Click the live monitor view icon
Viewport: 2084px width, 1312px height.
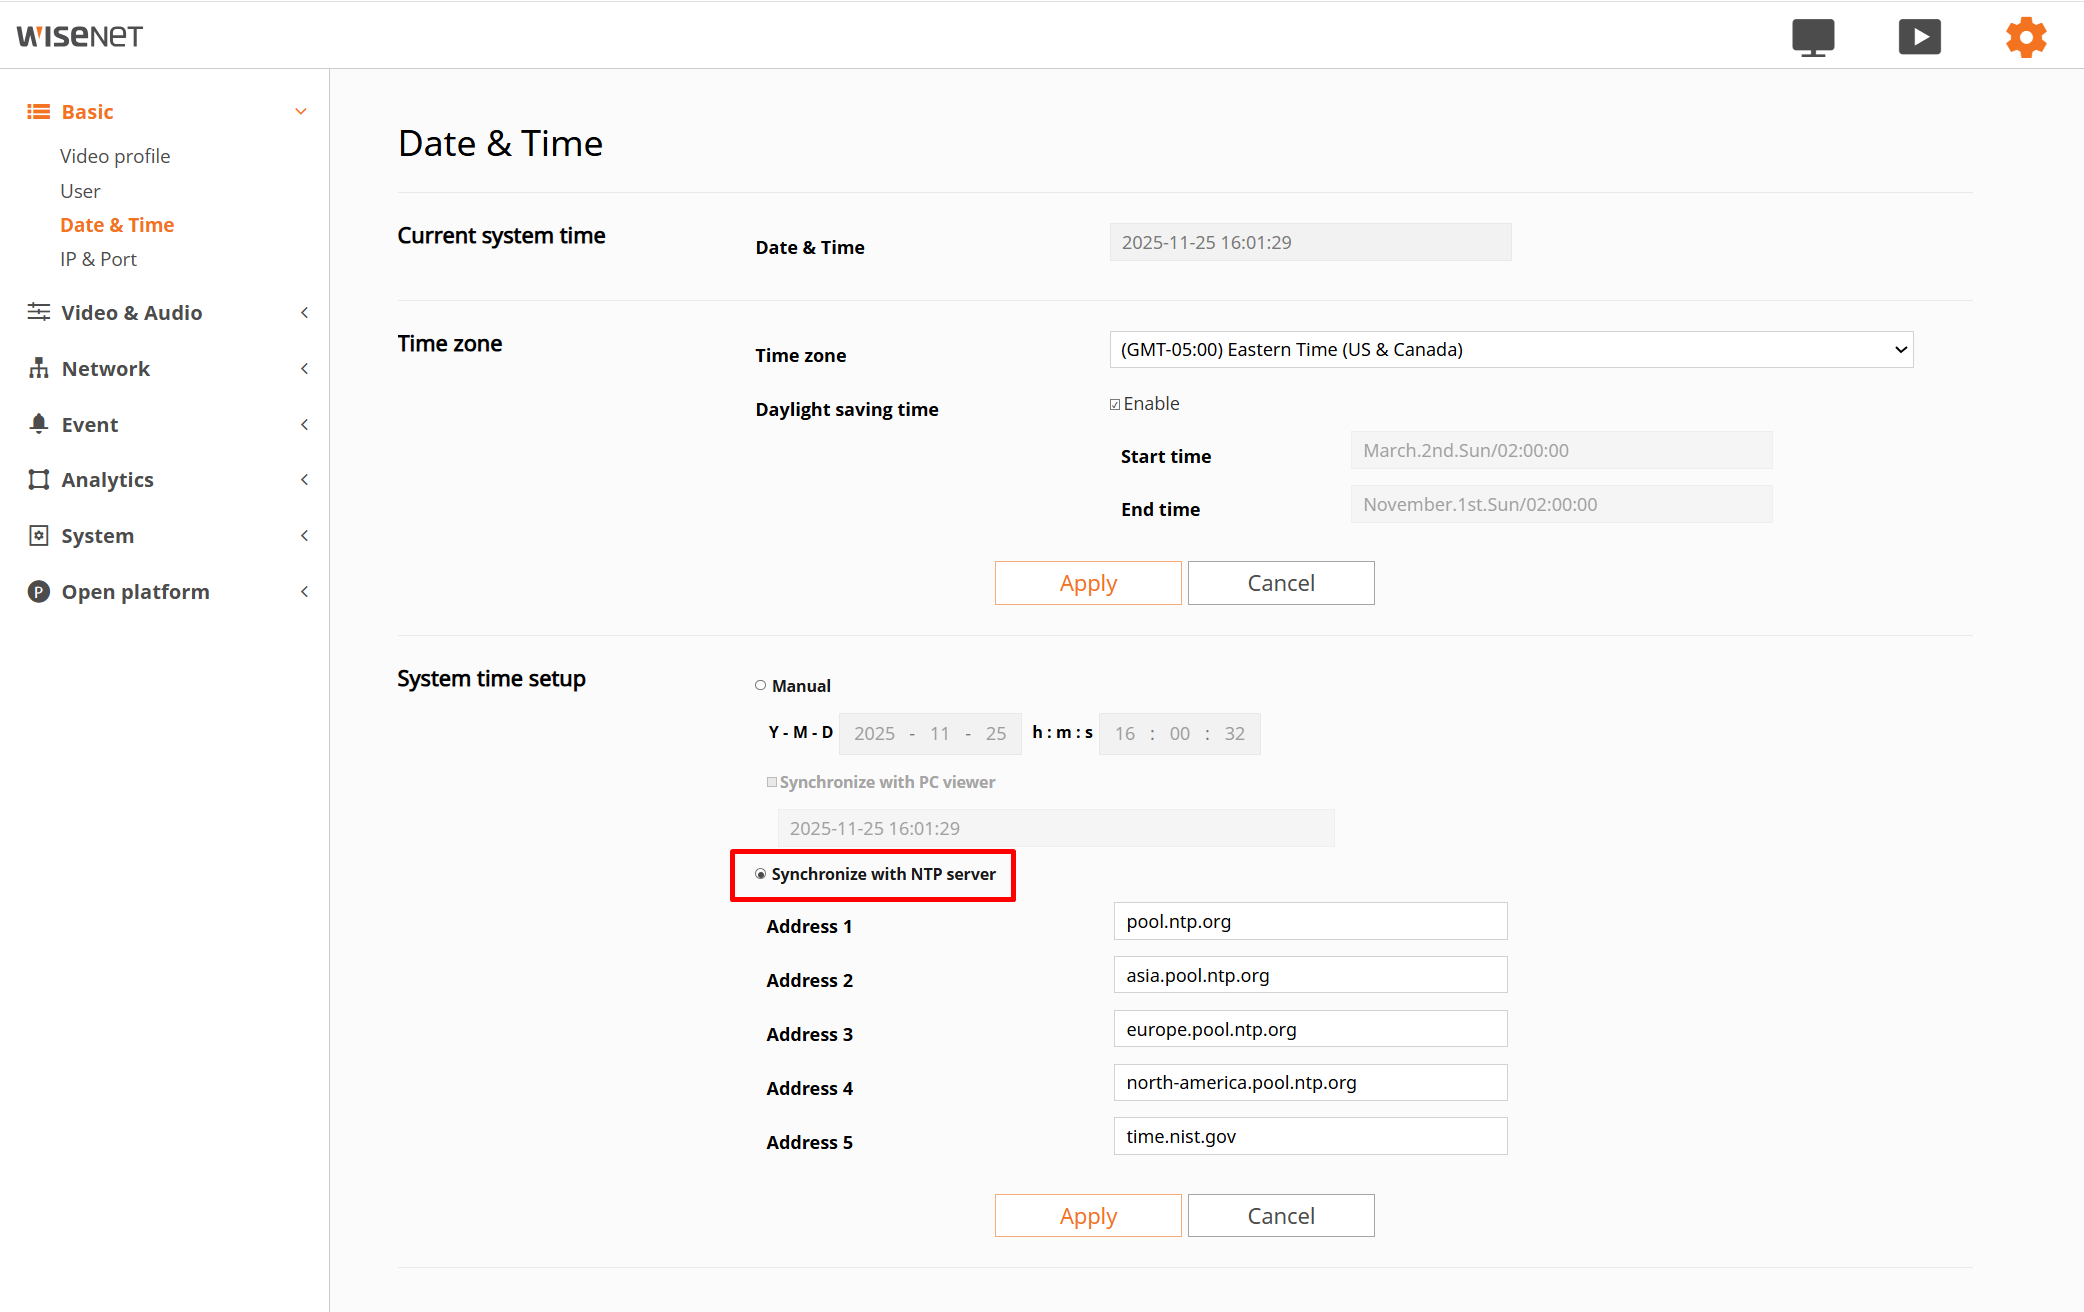point(1812,37)
